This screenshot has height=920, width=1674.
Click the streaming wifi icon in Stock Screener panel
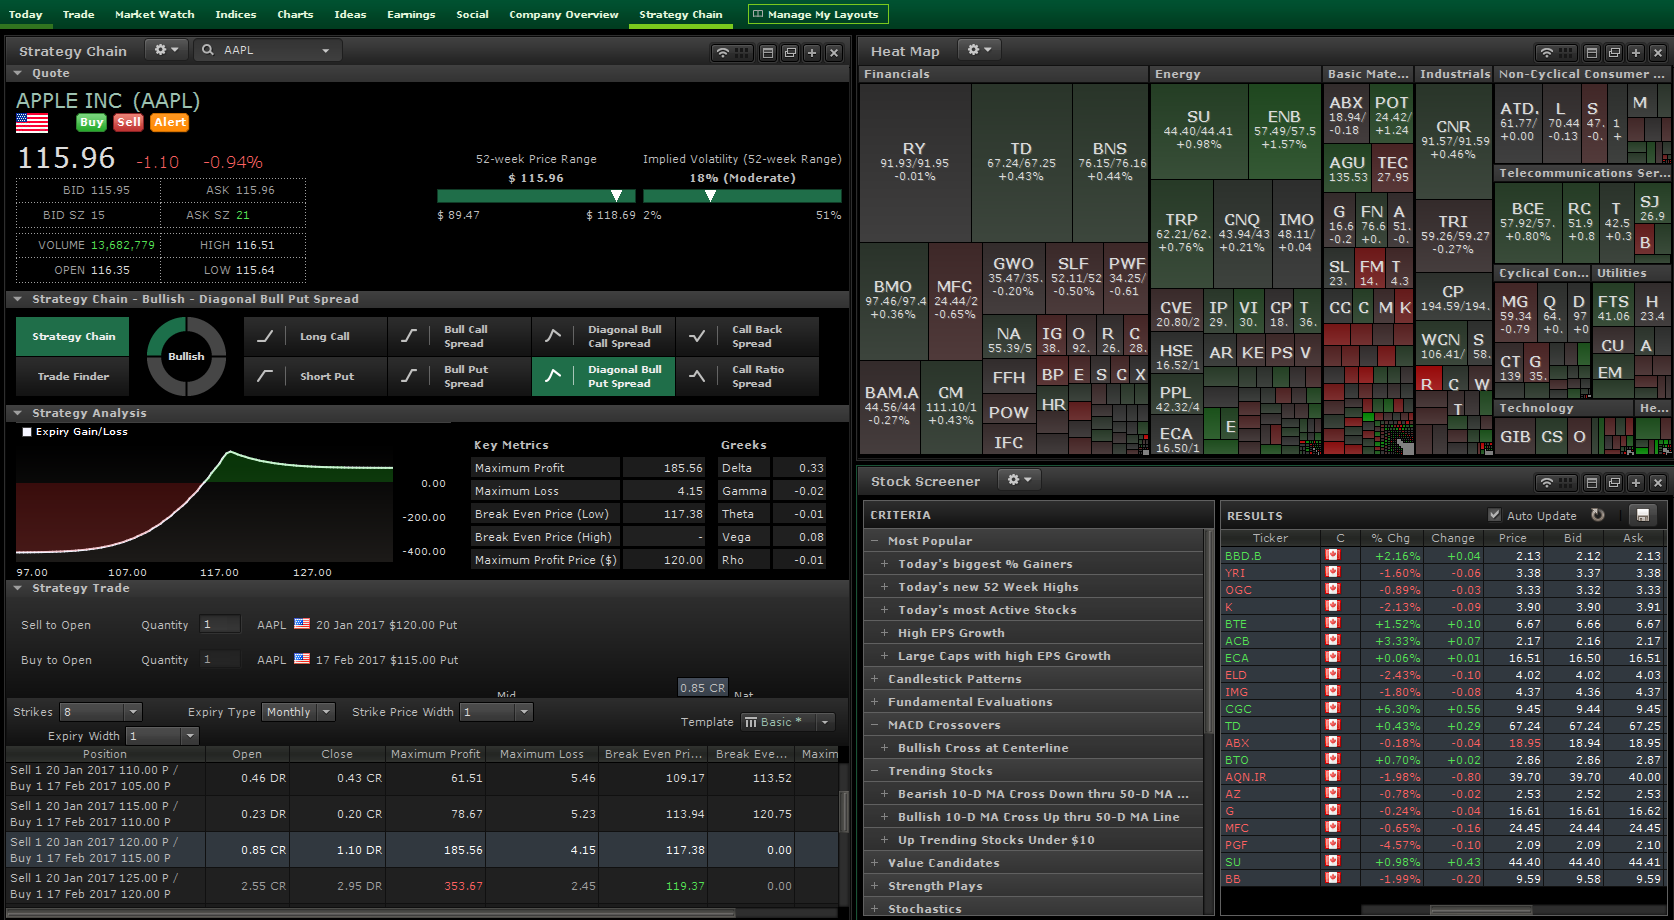1547,482
